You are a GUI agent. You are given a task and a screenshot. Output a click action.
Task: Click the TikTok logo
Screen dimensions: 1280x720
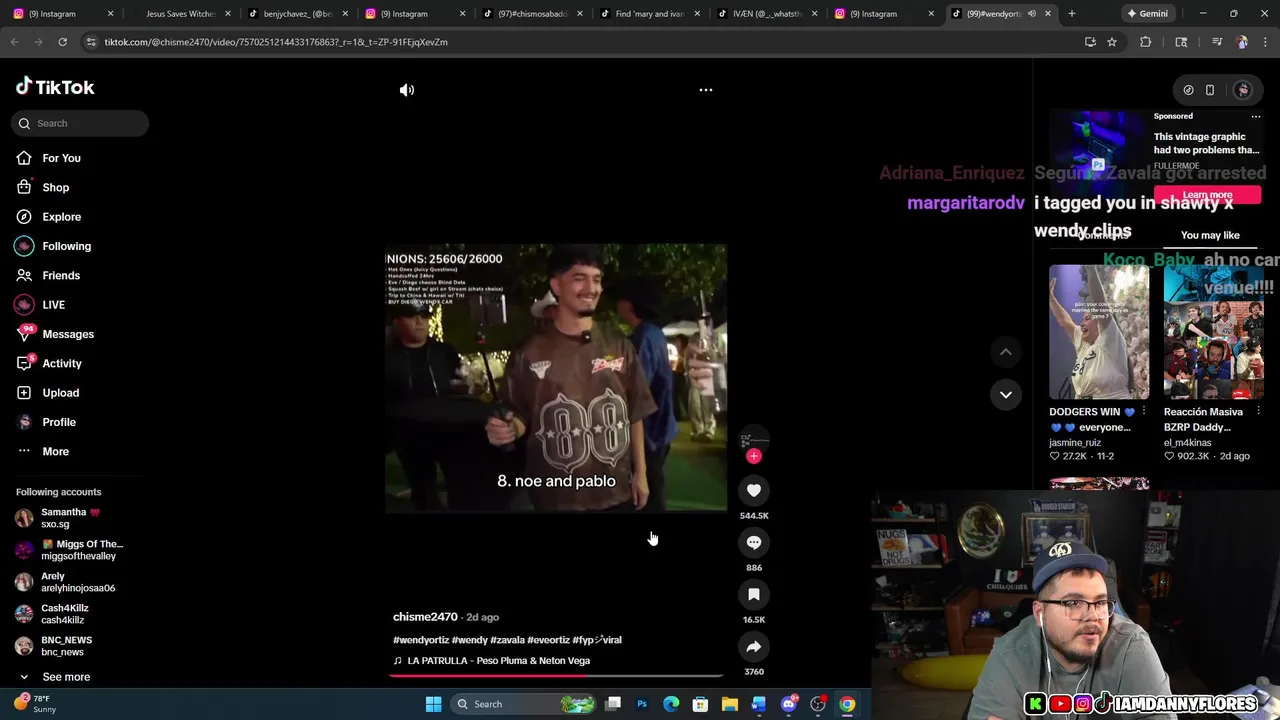(x=55, y=87)
